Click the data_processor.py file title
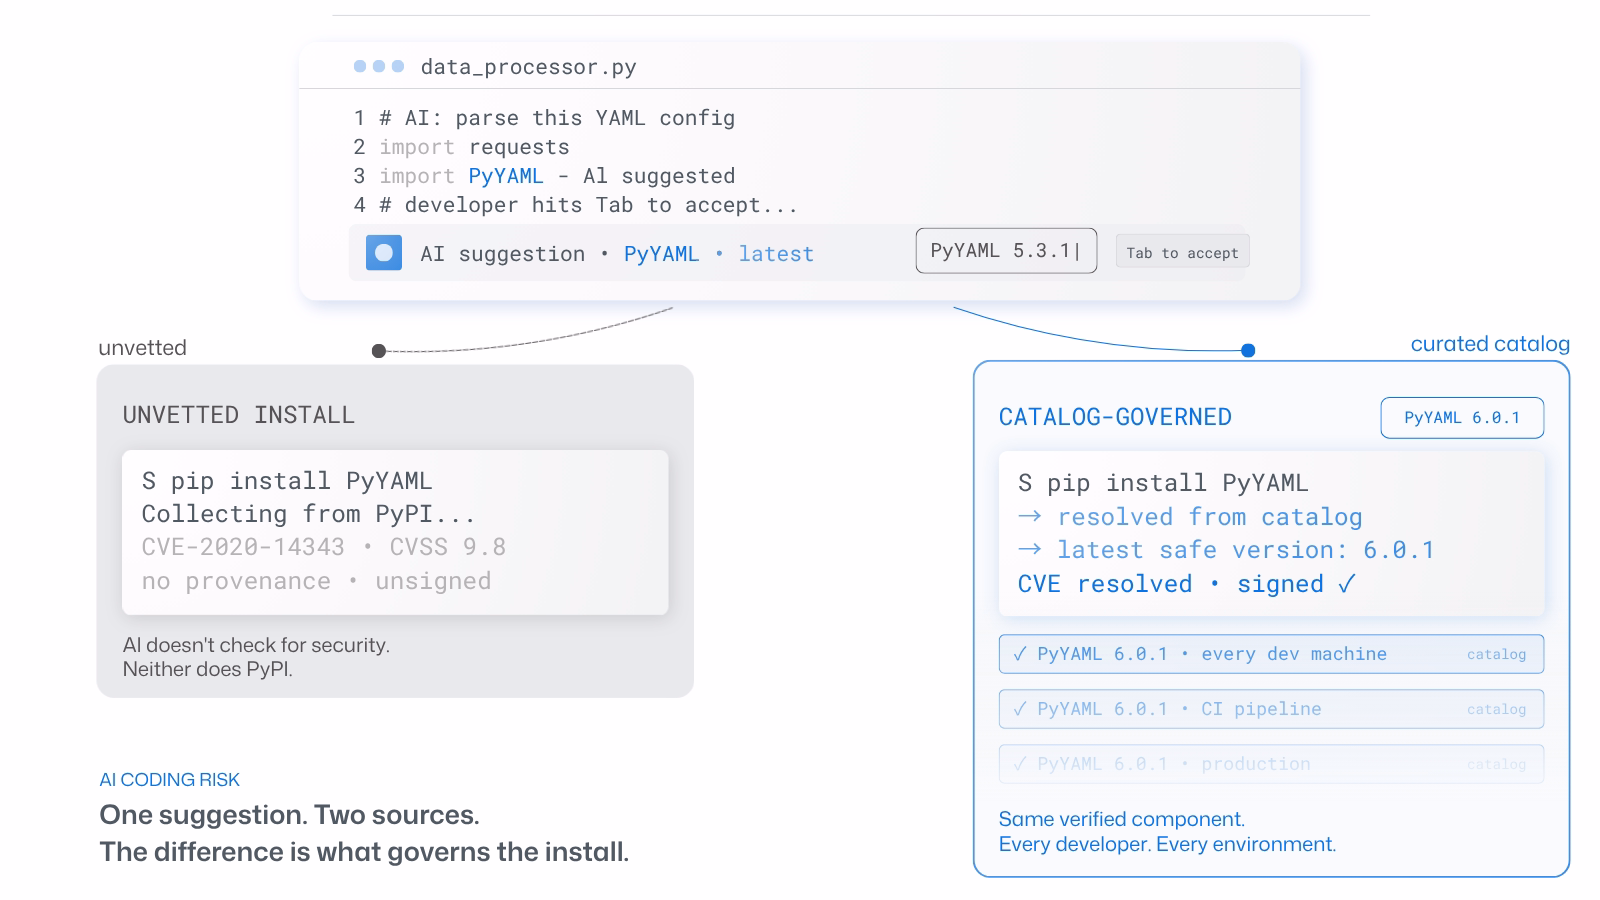1600x900 pixels. [x=528, y=67]
